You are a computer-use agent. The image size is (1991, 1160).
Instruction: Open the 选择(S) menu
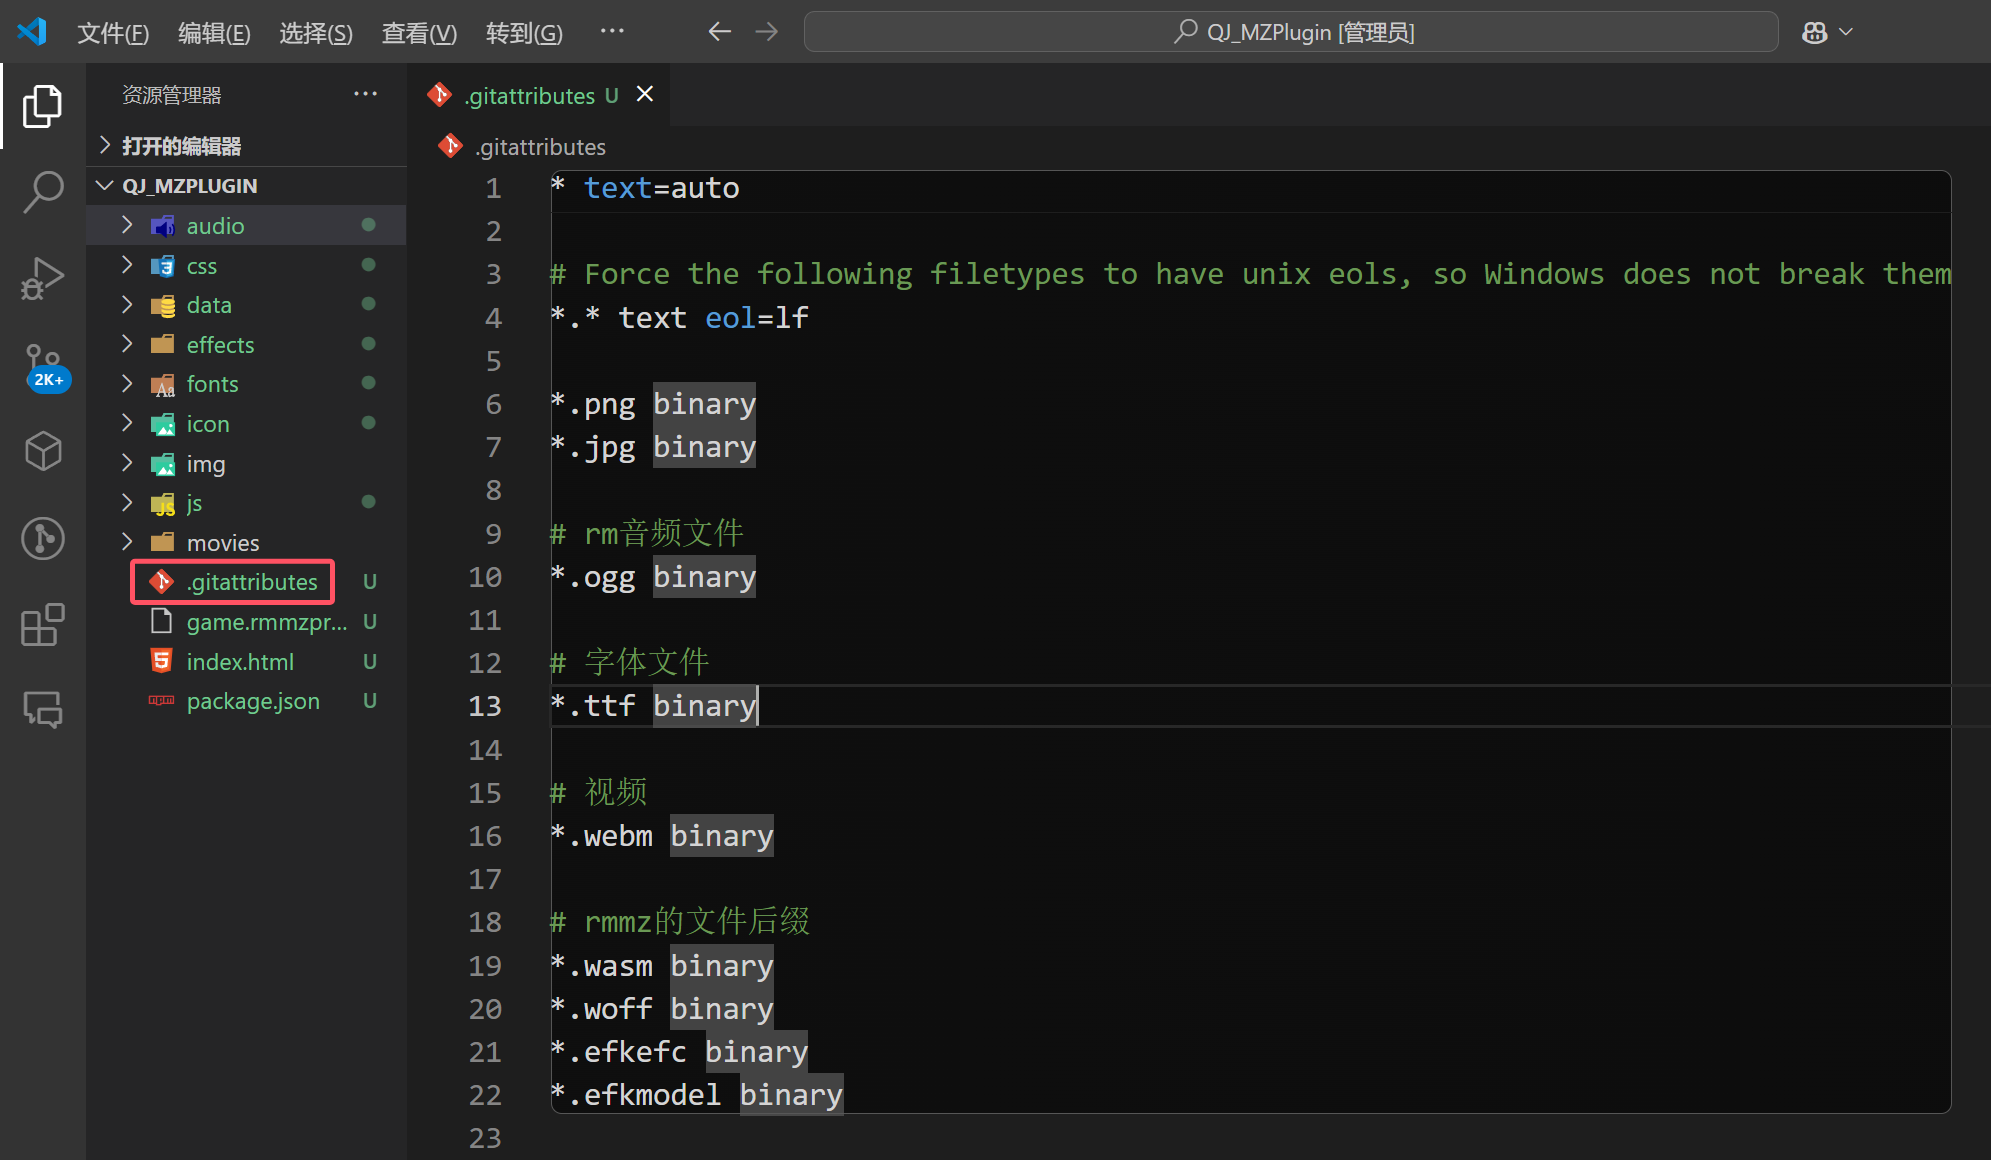(316, 33)
